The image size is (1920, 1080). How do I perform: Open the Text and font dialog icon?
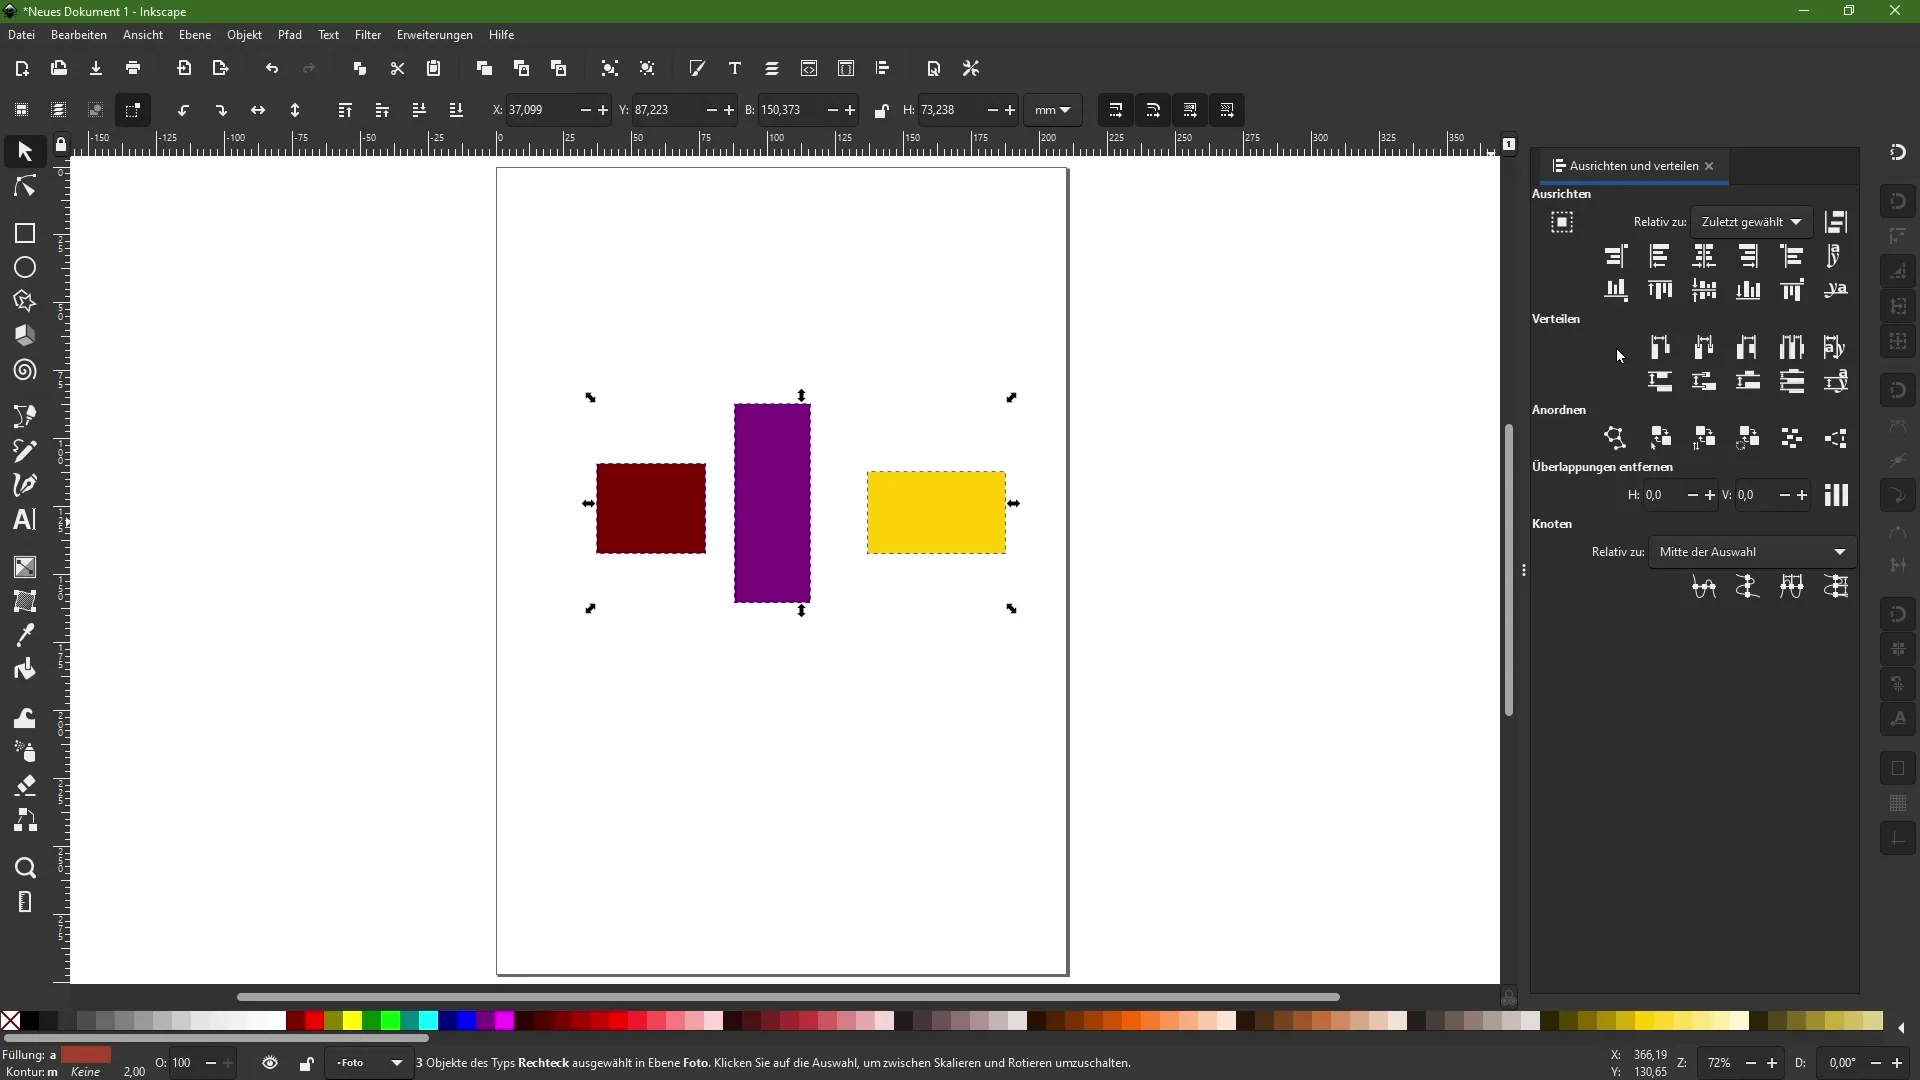click(735, 69)
